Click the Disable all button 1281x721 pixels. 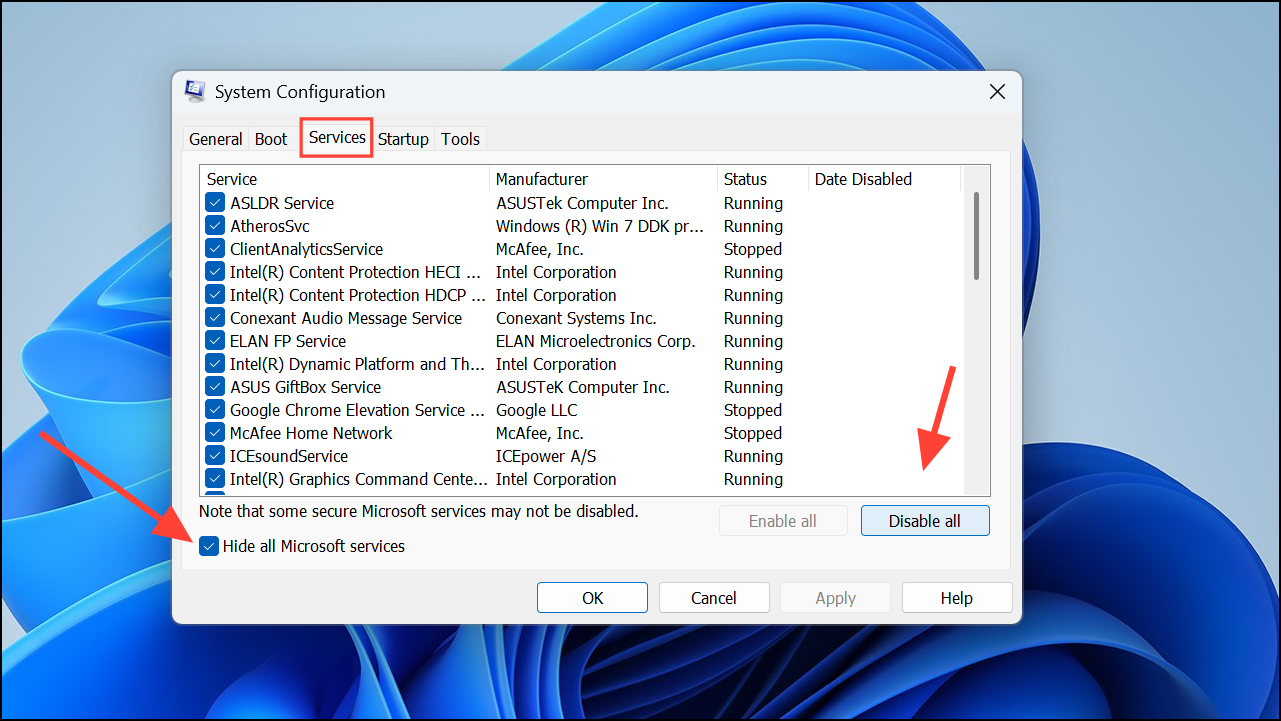(924, 520)
